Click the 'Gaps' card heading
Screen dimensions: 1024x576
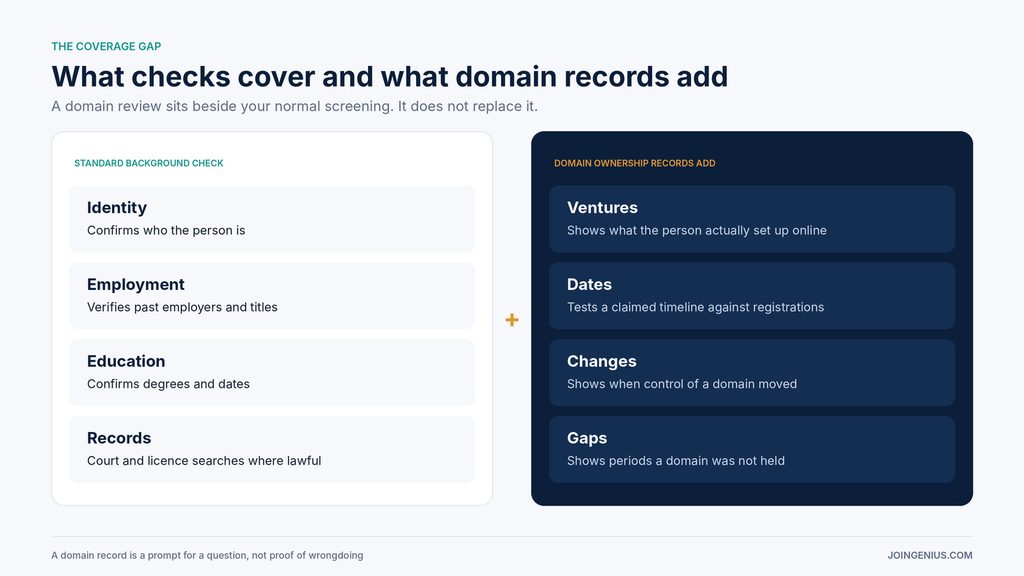coord(587,438)
